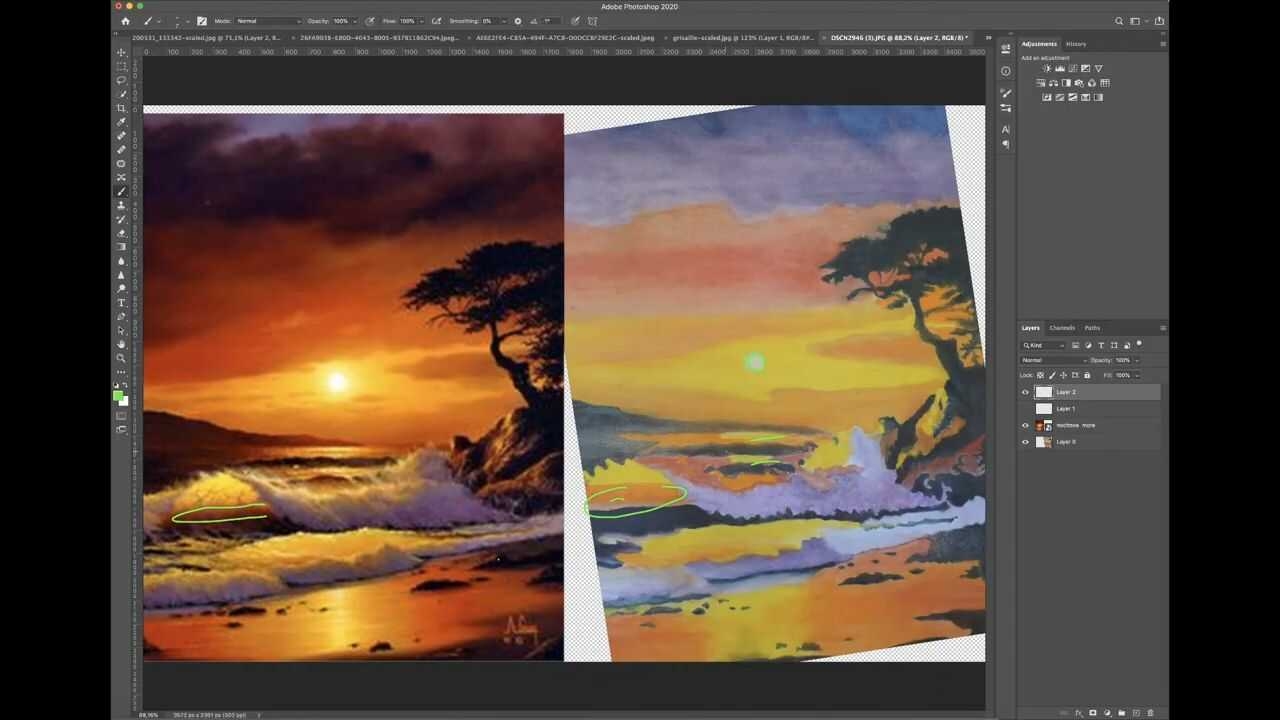Open the layer Kind filter dropdown
The image size is (1280, 720).
(1044, 345)
